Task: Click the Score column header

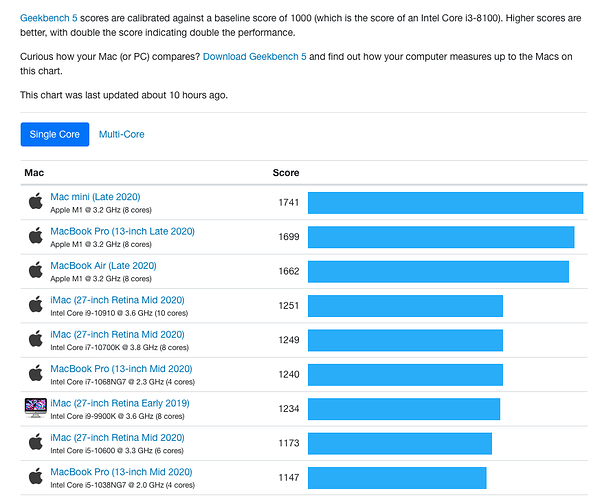Action: point(286,173)
